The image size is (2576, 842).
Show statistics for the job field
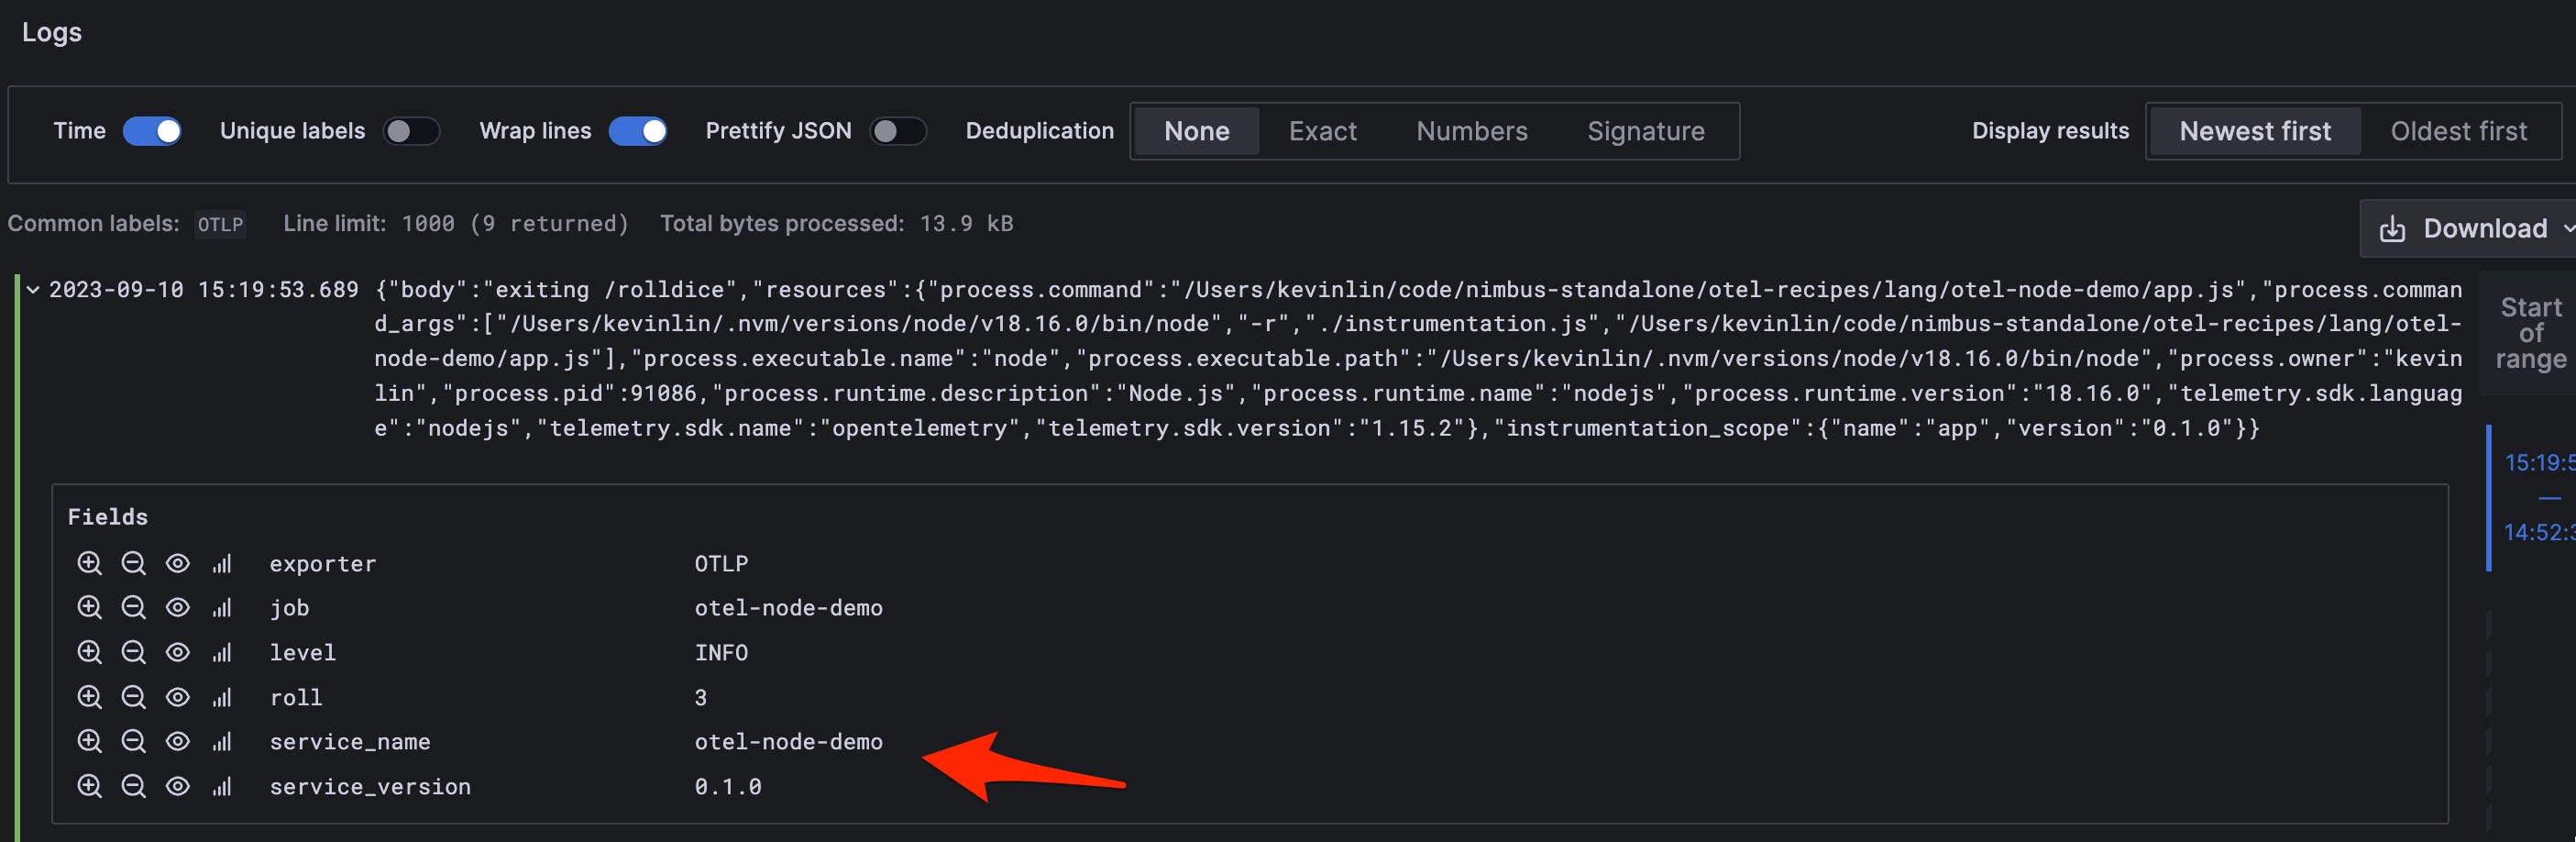click(x=221, y=608)
